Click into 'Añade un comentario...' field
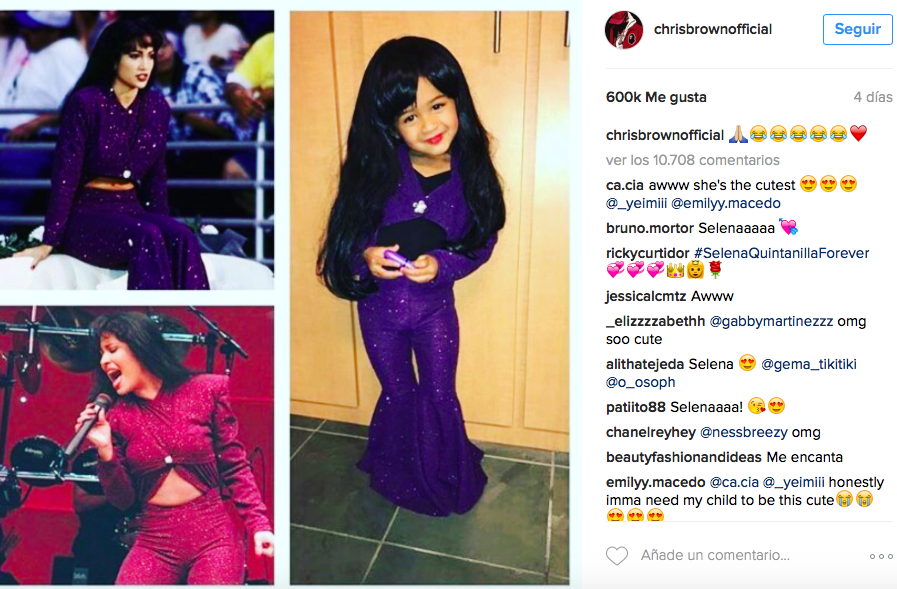This screenshot has height=589, width=897. tap(715, 555)
